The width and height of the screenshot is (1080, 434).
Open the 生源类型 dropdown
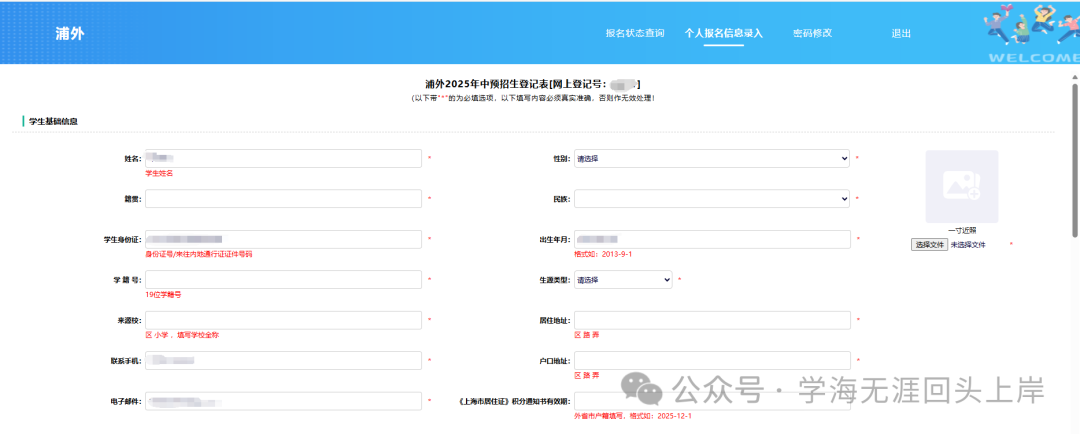[x=623, y=280]
